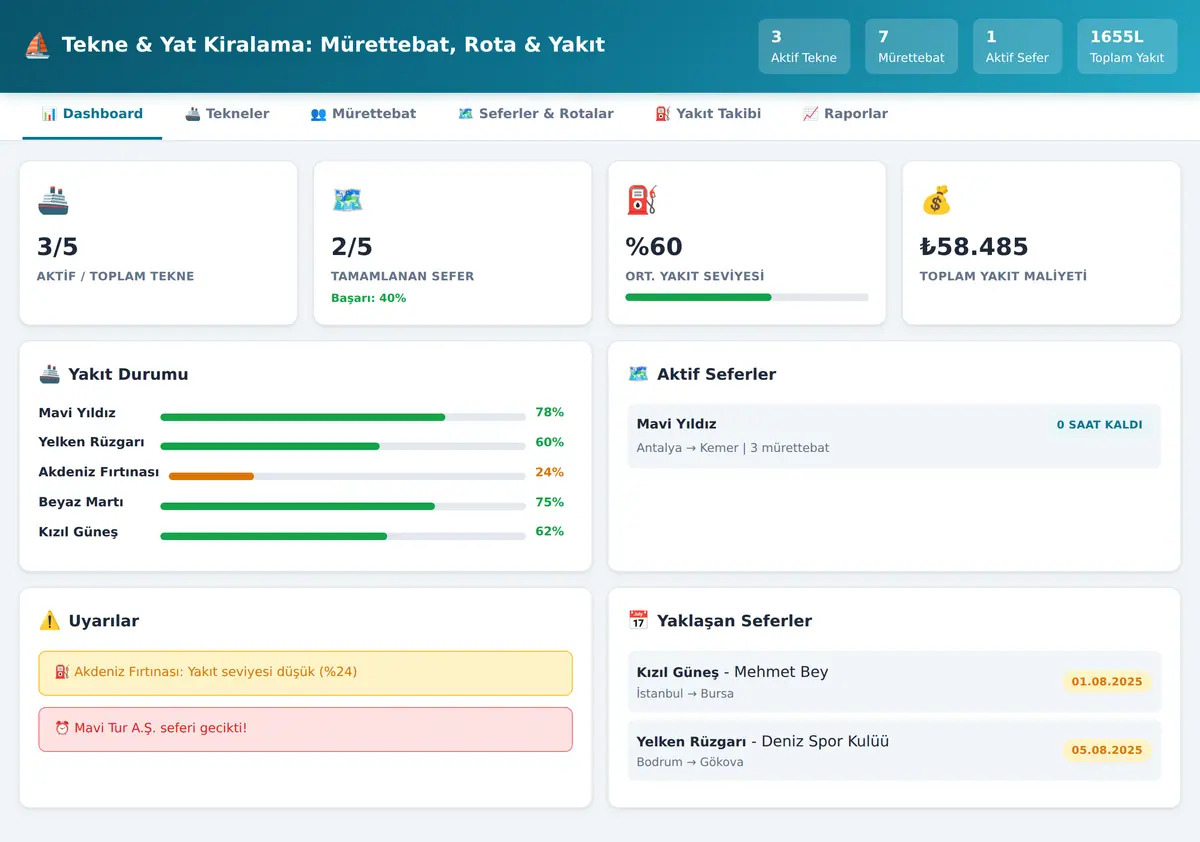1200x842 pixels.
Task: Click the warning triangle icon beside Uyarılar
Action: tap(49, 620)
